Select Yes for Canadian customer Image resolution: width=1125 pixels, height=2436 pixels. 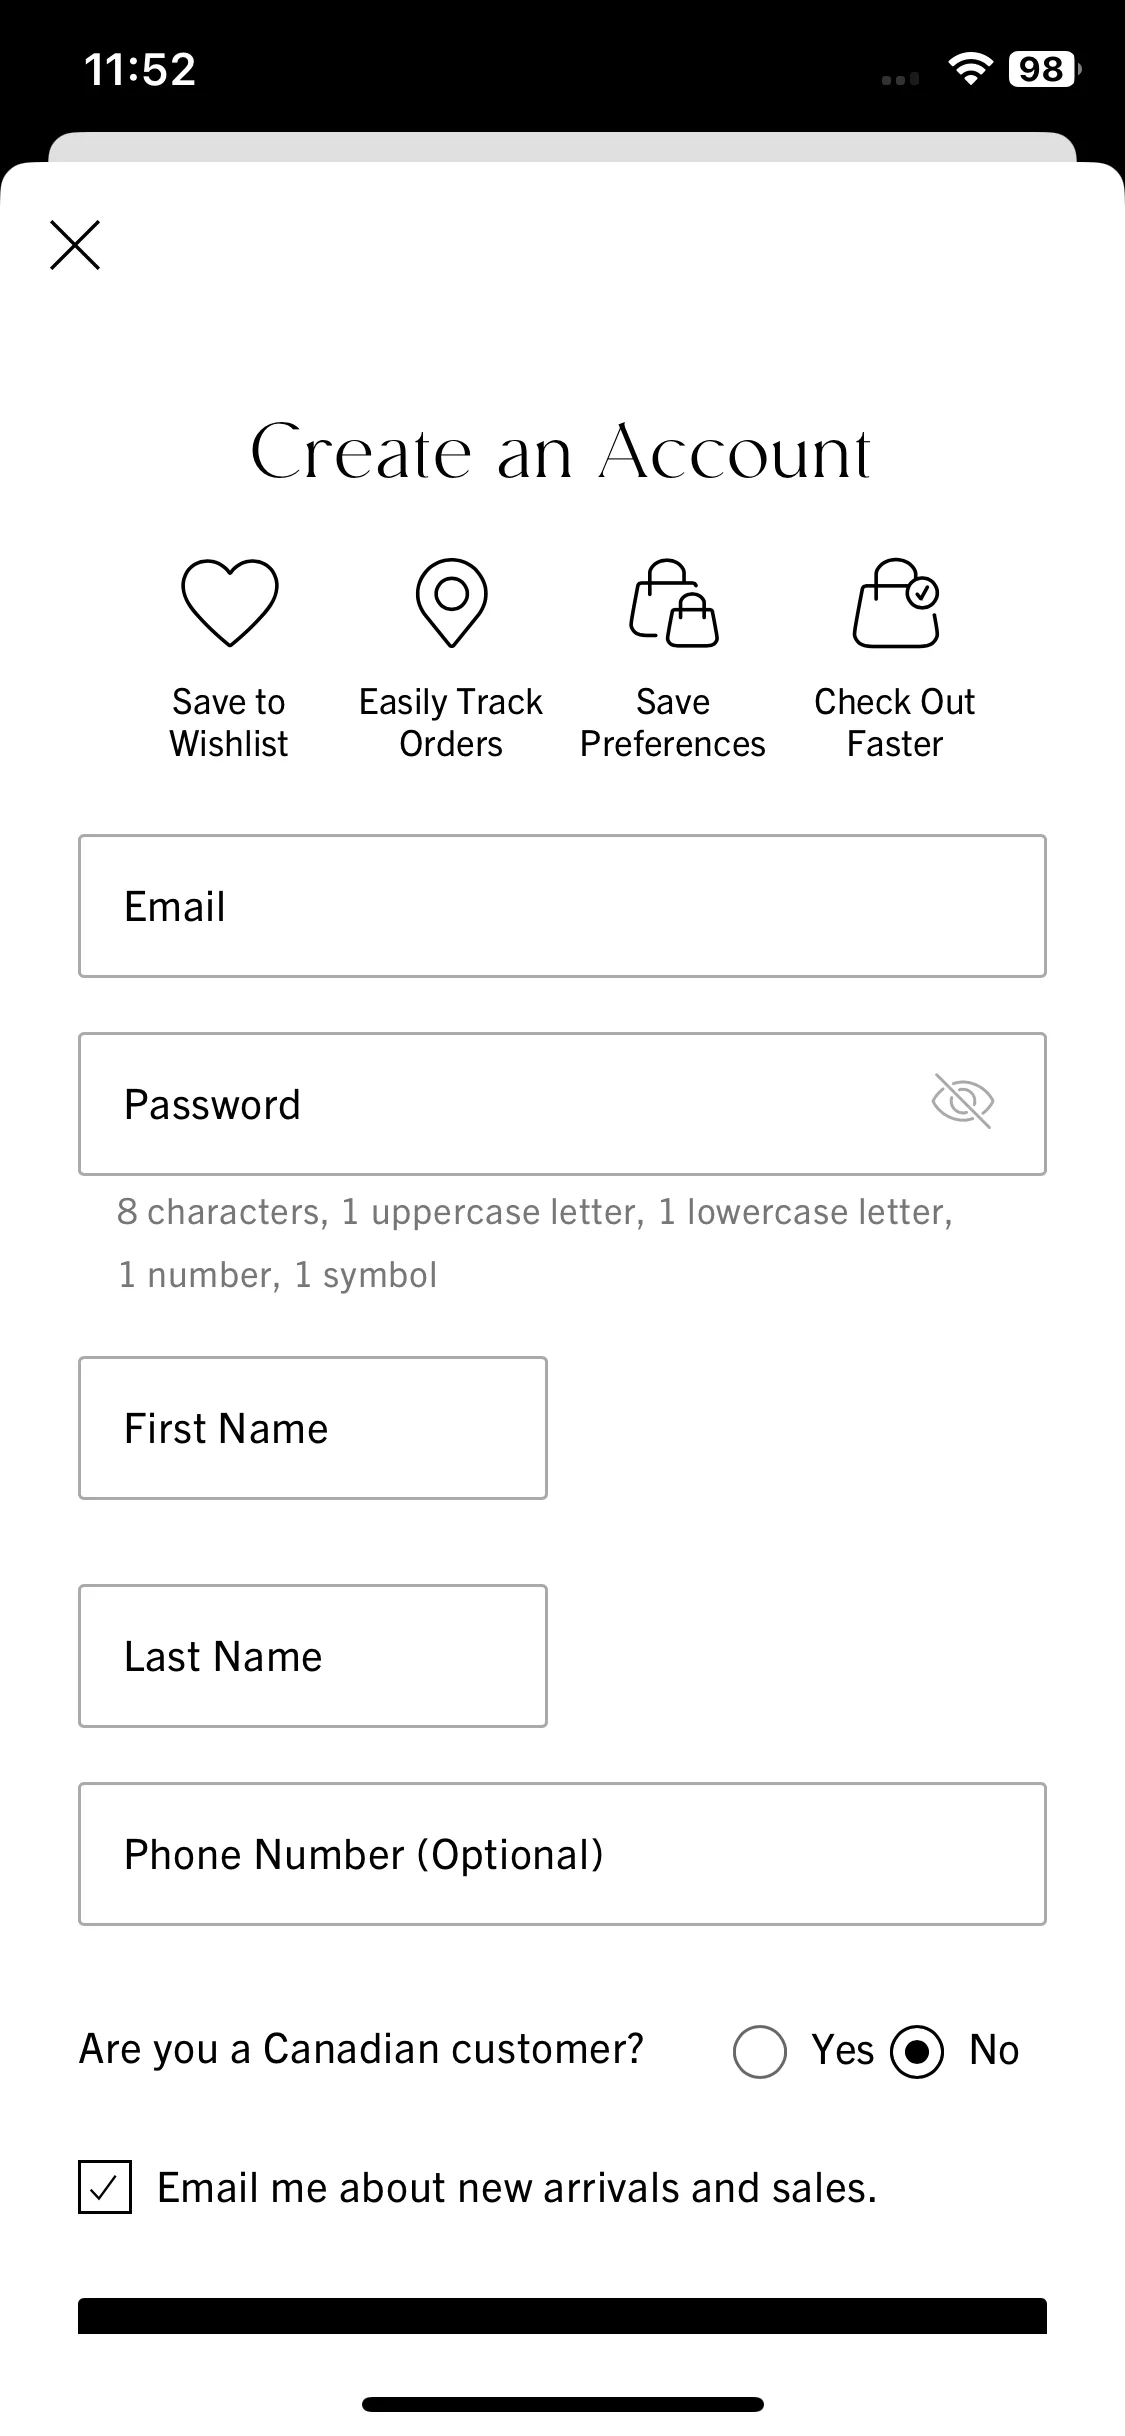coord(759,2052)
